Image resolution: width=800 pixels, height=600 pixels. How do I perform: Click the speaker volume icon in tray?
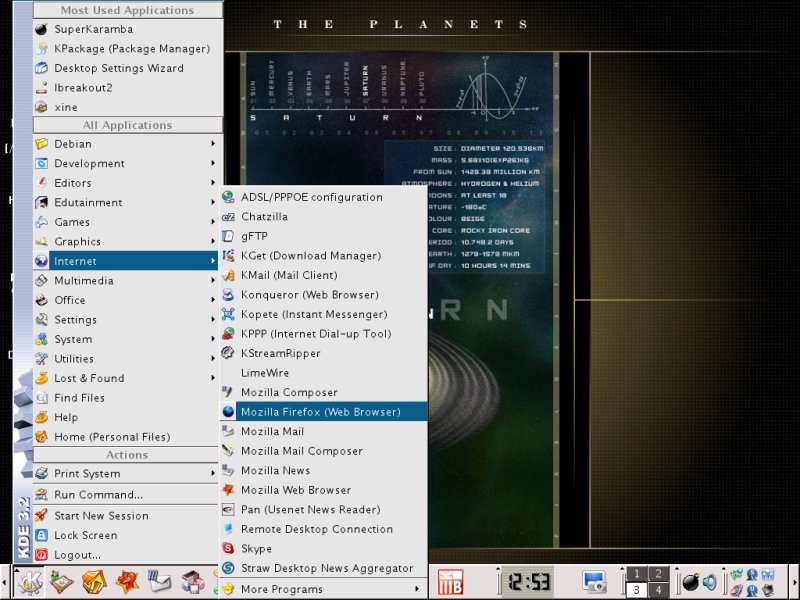click(x=709, y=581)
